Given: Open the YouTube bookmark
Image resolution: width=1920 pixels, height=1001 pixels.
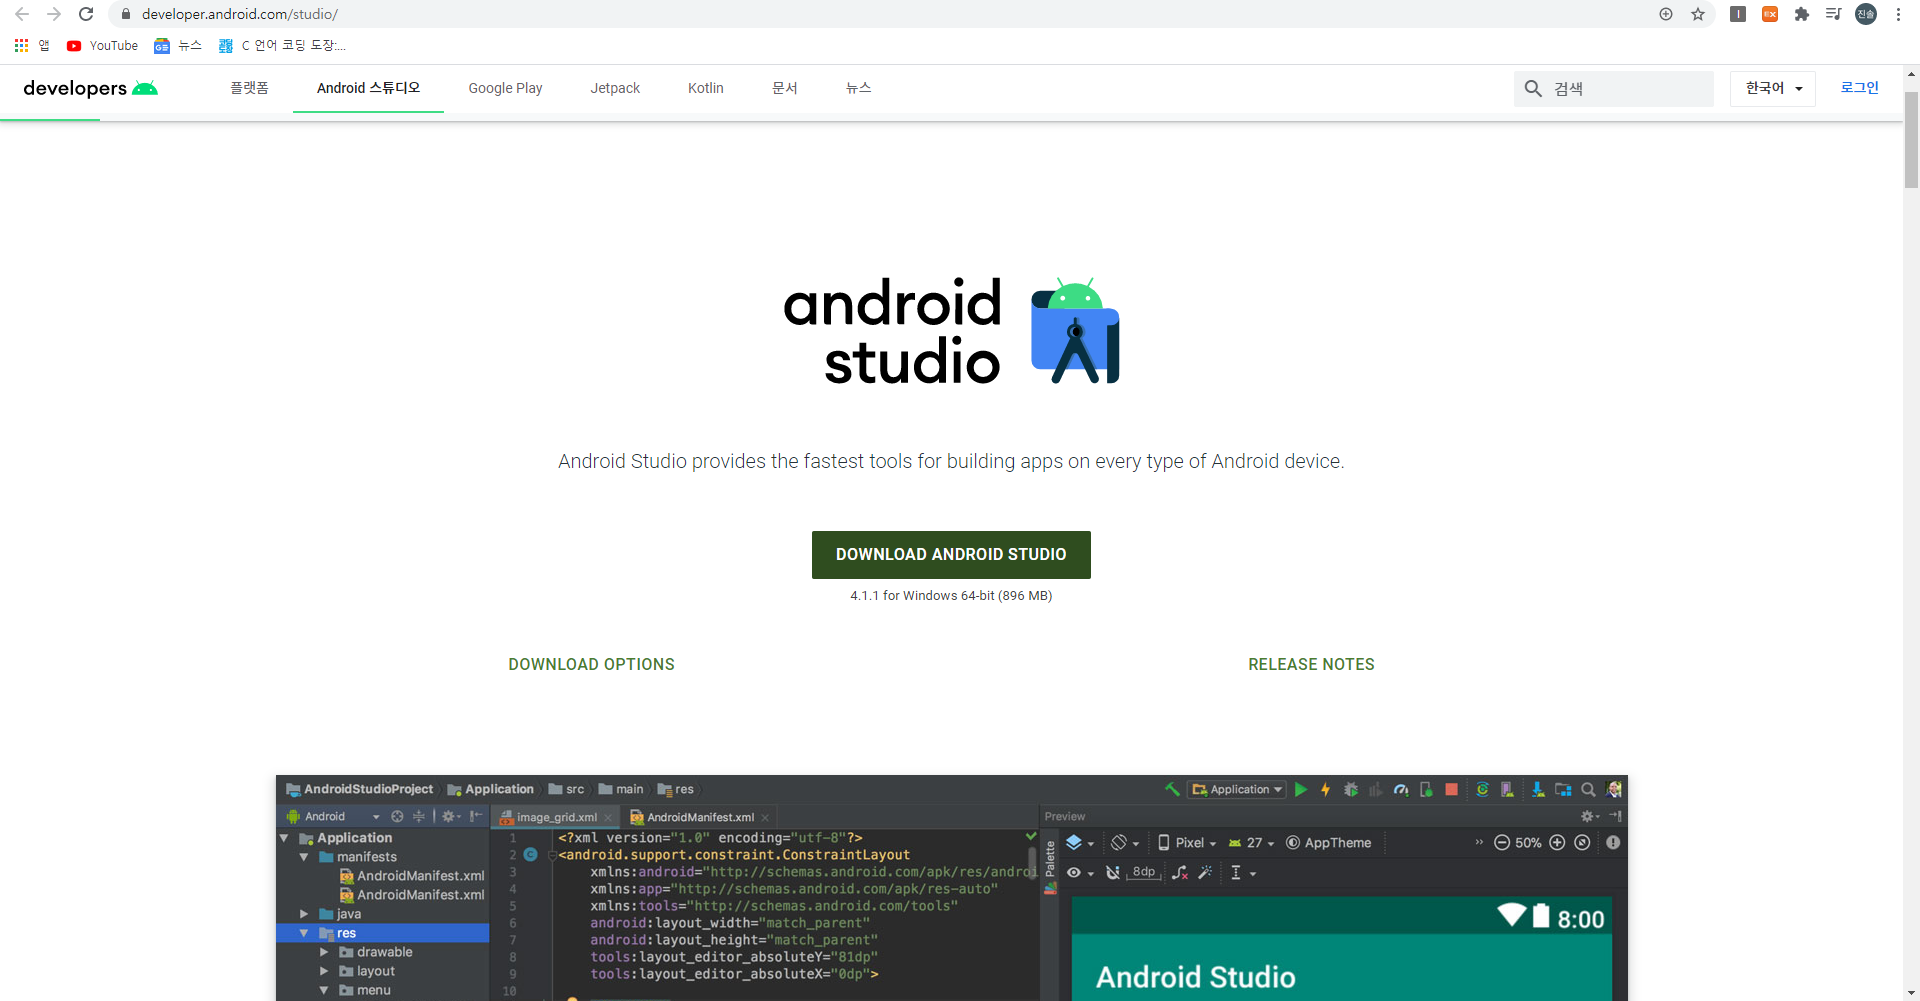Looking at the screenshot, I should (102, 46).
